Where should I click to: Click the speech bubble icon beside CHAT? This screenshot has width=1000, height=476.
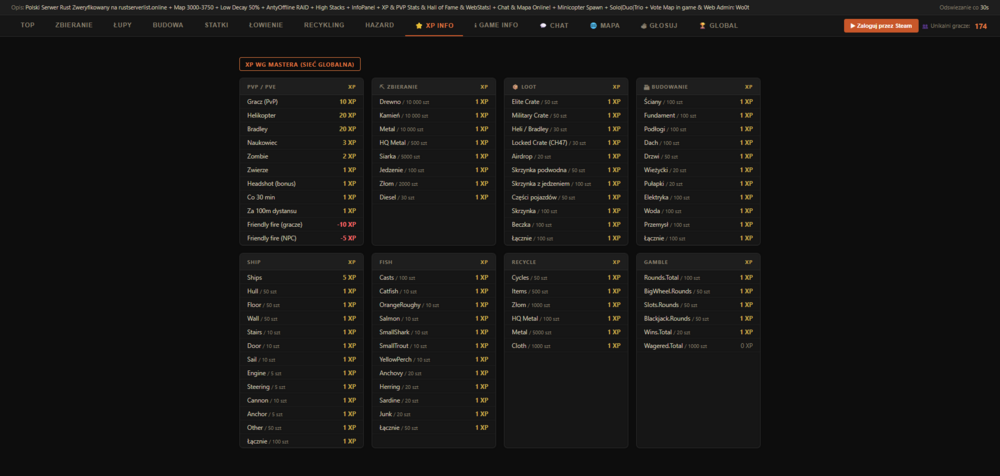click(x=543, y=26)
